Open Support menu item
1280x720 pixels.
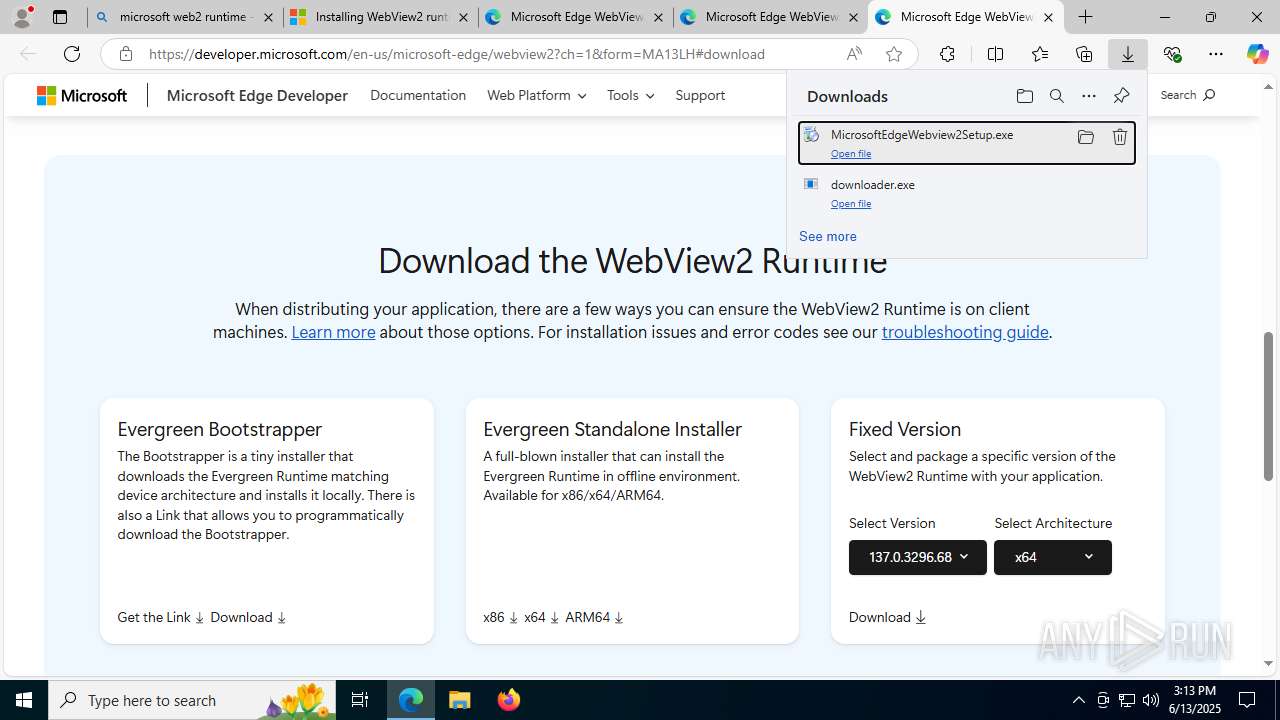pos(700,95)
